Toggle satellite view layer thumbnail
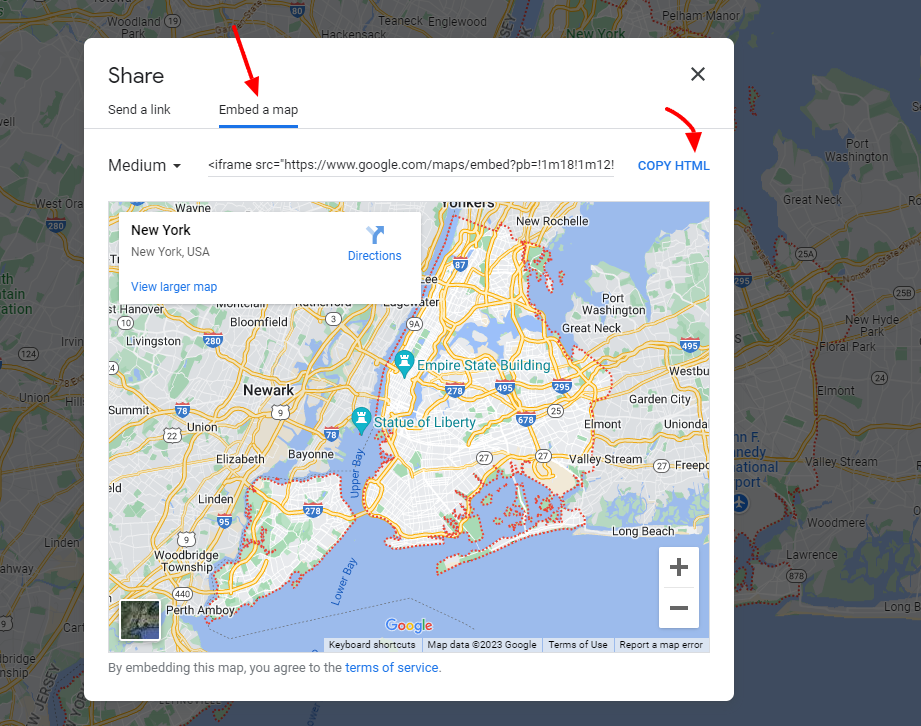Screen dimensions: 921x726 click(140, 619)
